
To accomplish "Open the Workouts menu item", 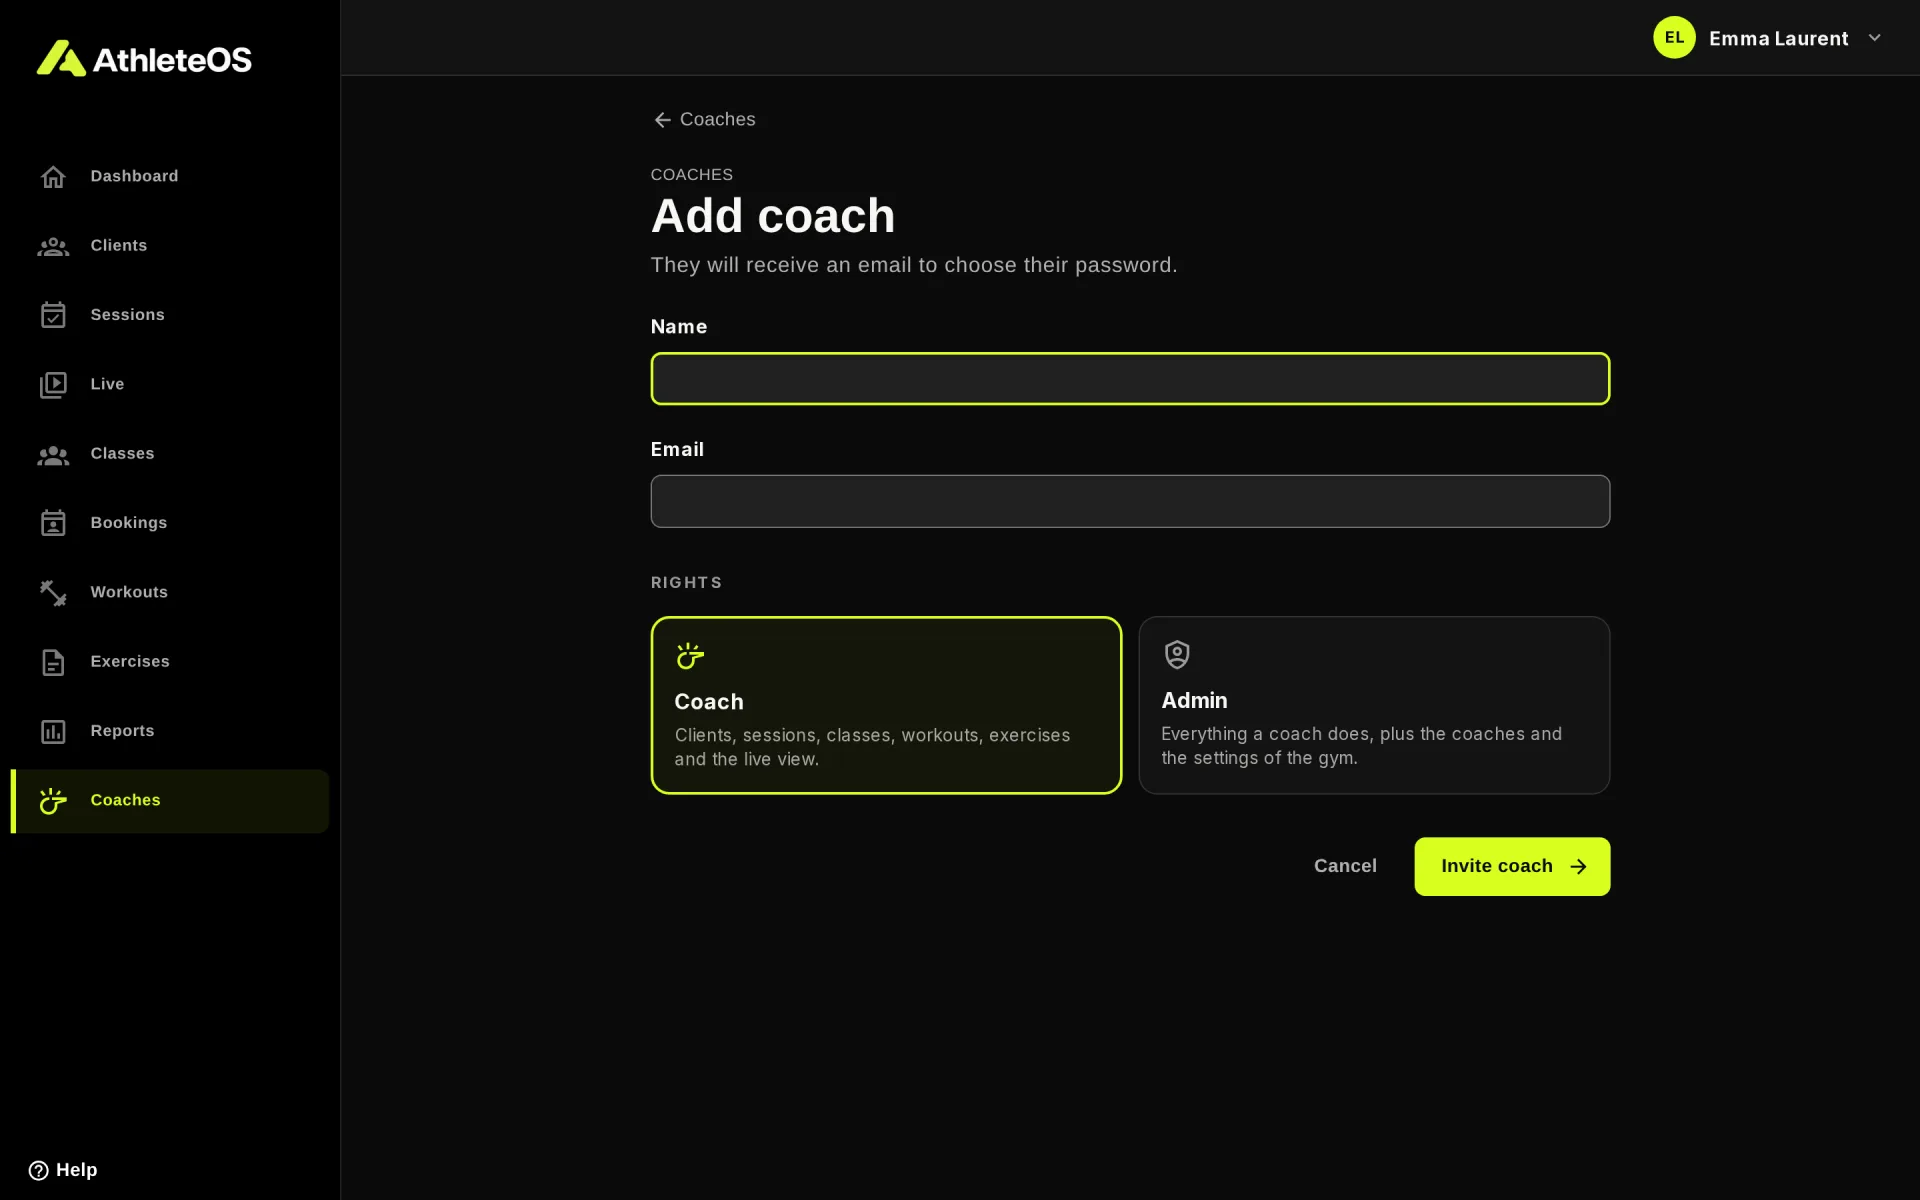I will (170, 593).
